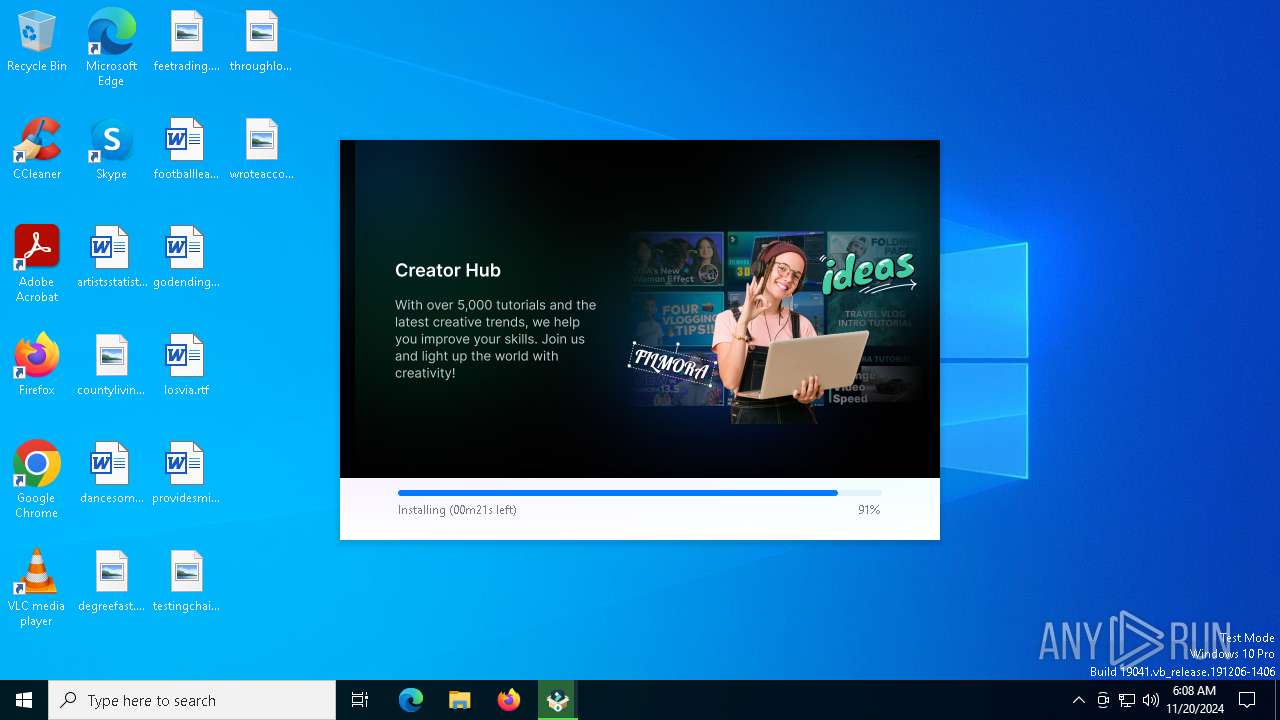Select the artistsstatist Word document
The height and width of the screenshot is (720, 1280).
coord(111,257)
